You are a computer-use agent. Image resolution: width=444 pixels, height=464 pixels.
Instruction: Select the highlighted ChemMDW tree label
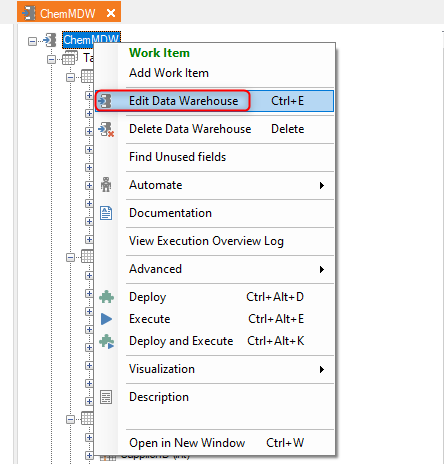tap(91, 39)
